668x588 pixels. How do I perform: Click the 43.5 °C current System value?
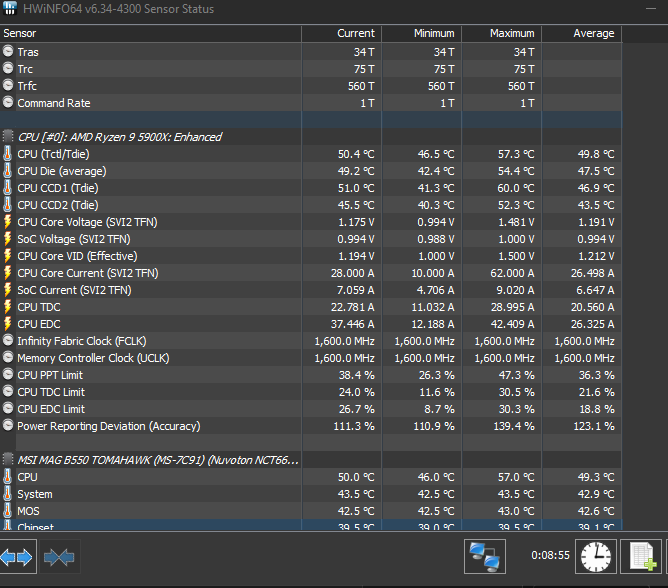(x=356, y=494)
